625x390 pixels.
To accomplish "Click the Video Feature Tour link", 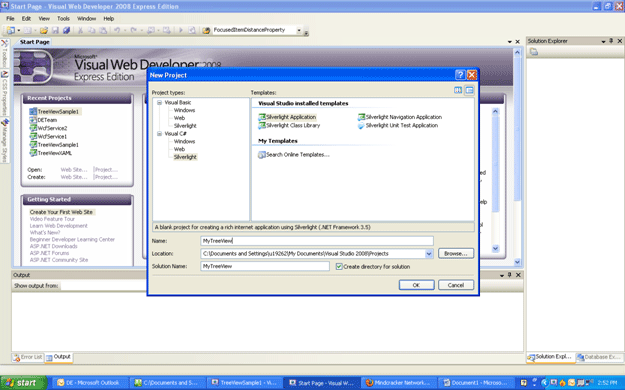I will 52,219.
